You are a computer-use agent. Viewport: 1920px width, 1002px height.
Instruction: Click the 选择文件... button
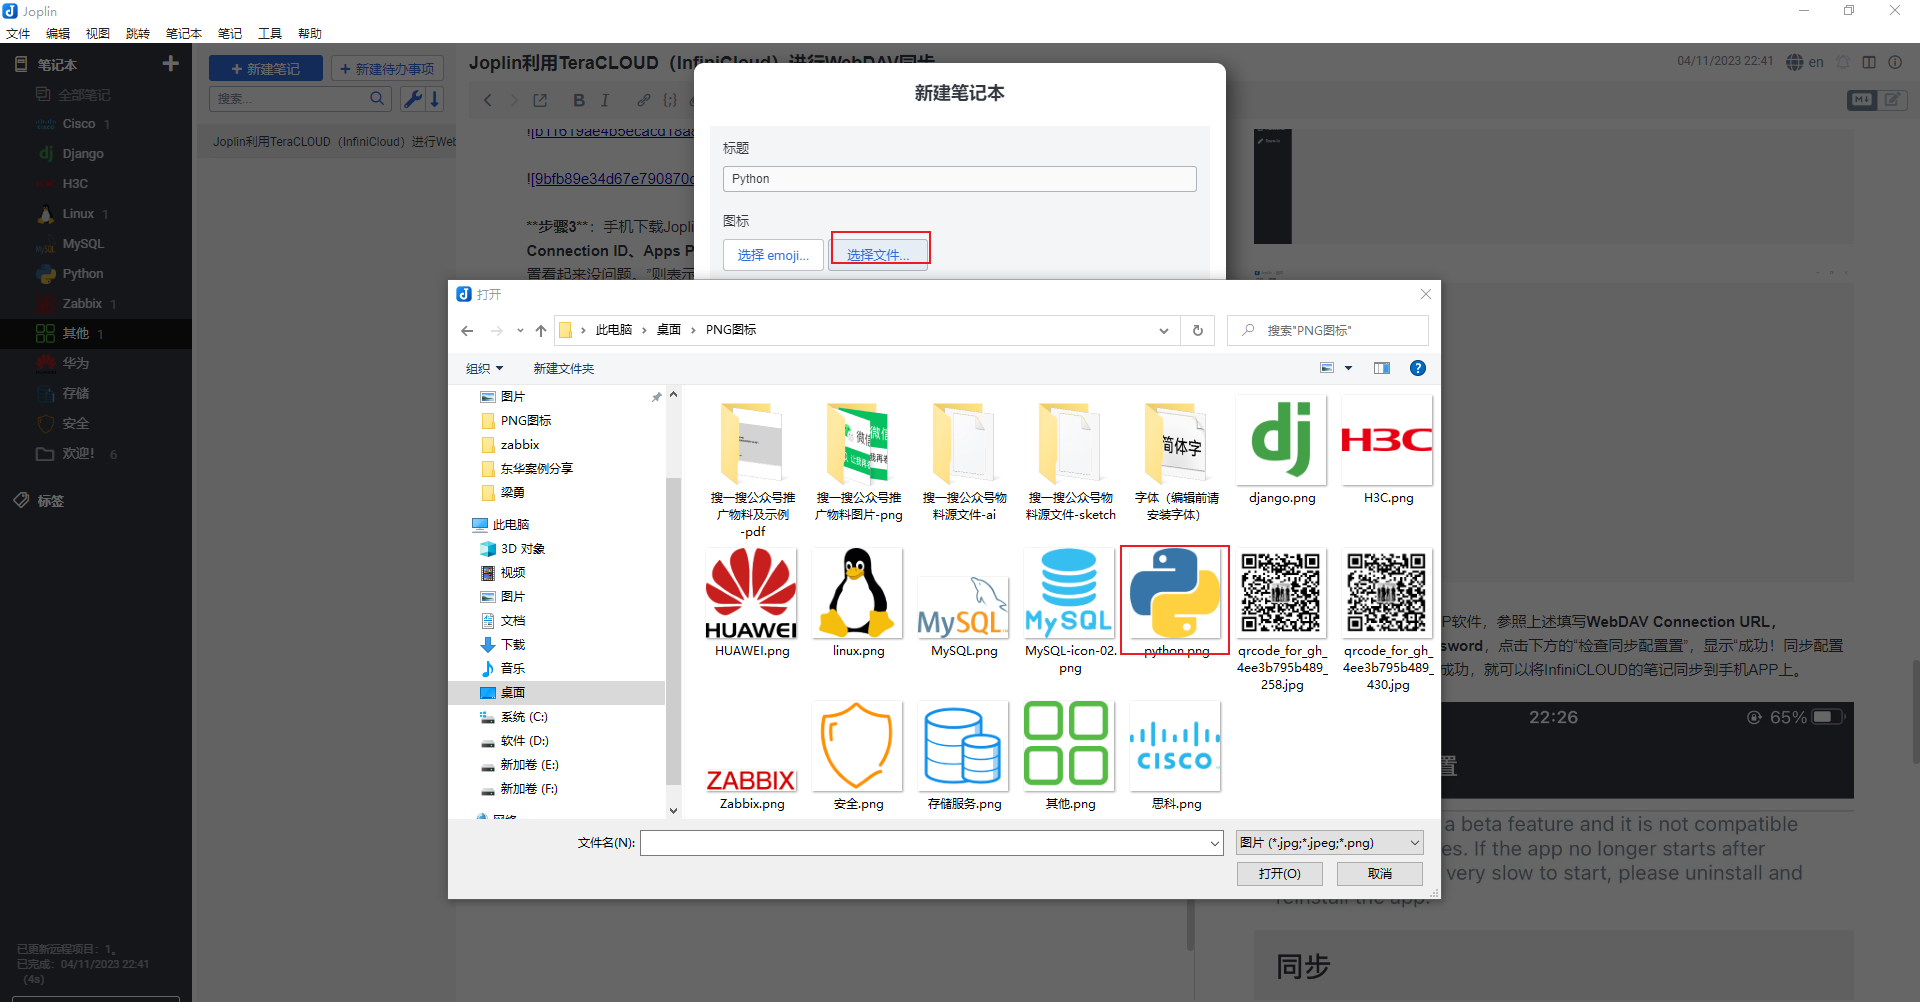coord(878,255)
